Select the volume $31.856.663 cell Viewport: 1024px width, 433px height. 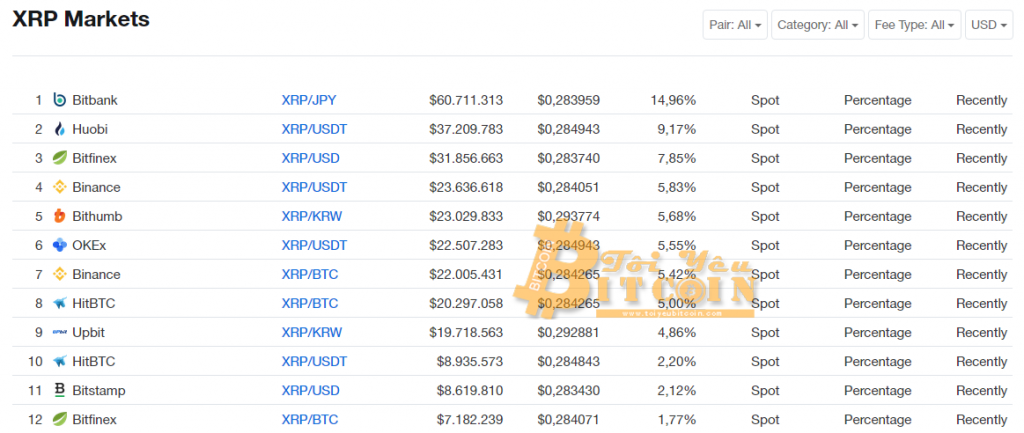(x=466, y=158)
